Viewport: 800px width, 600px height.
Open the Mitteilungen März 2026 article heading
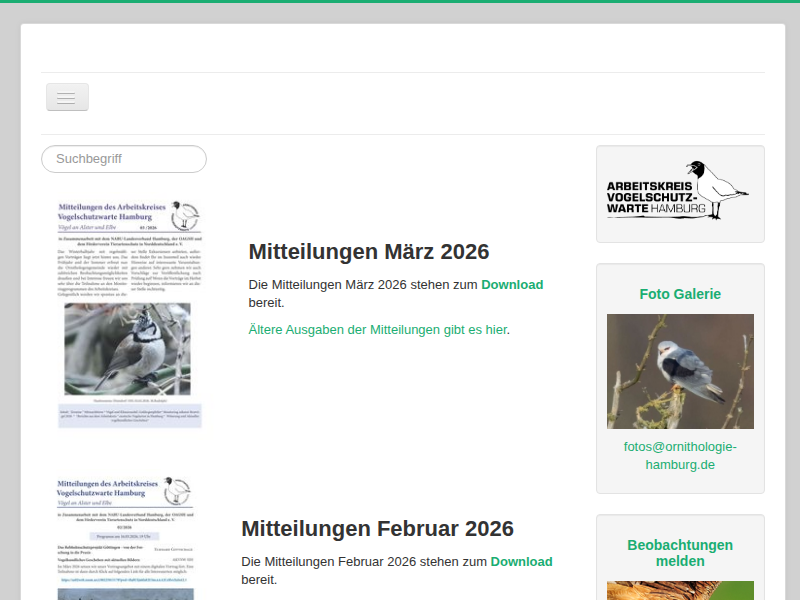click(368, 251)
